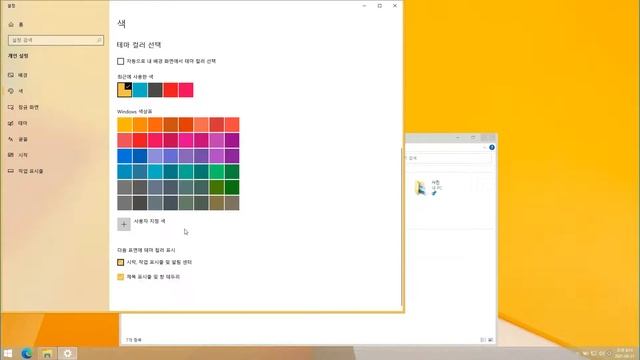The width and height of the screenshot is (640, 360).
Task: Go to Settings Home (홈) in sidebar
Action: (x=16, y=24)
